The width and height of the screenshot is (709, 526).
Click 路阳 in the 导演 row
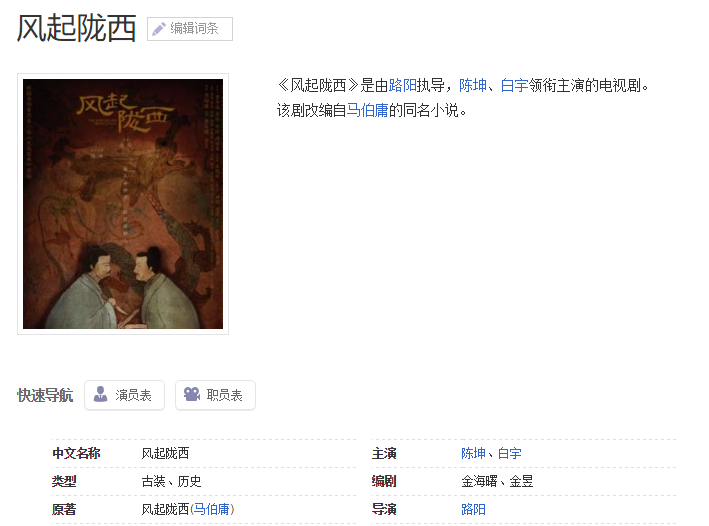[x=473, y=509]
